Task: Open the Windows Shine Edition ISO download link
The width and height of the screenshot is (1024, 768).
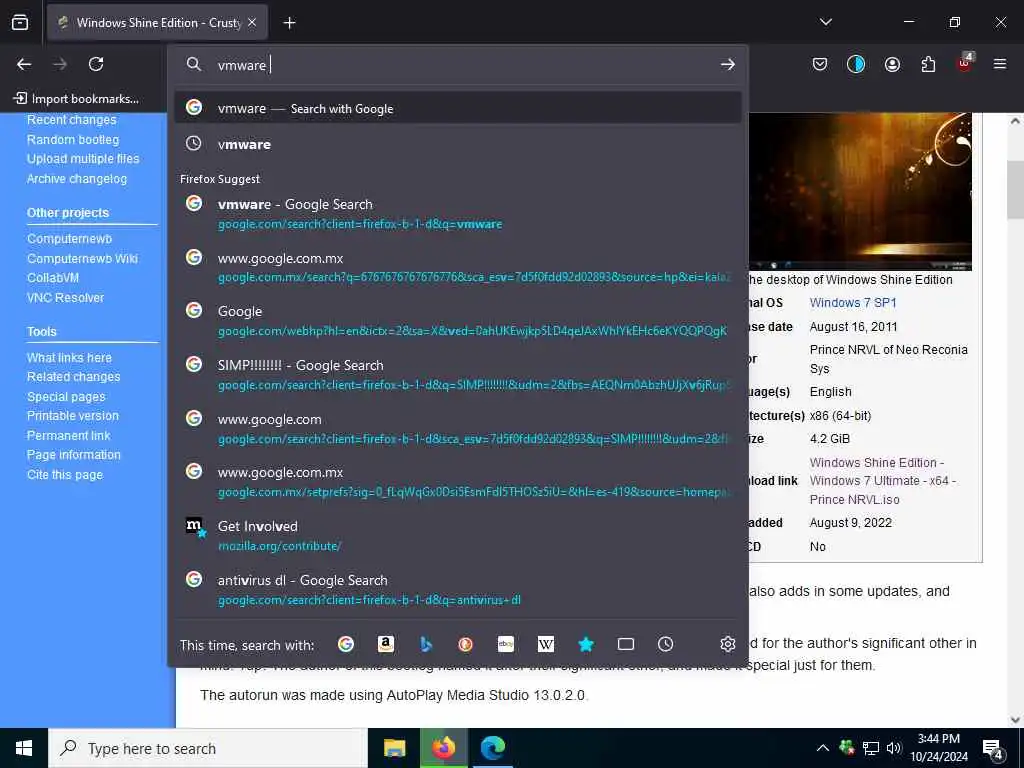Action: tap(883, 481)
